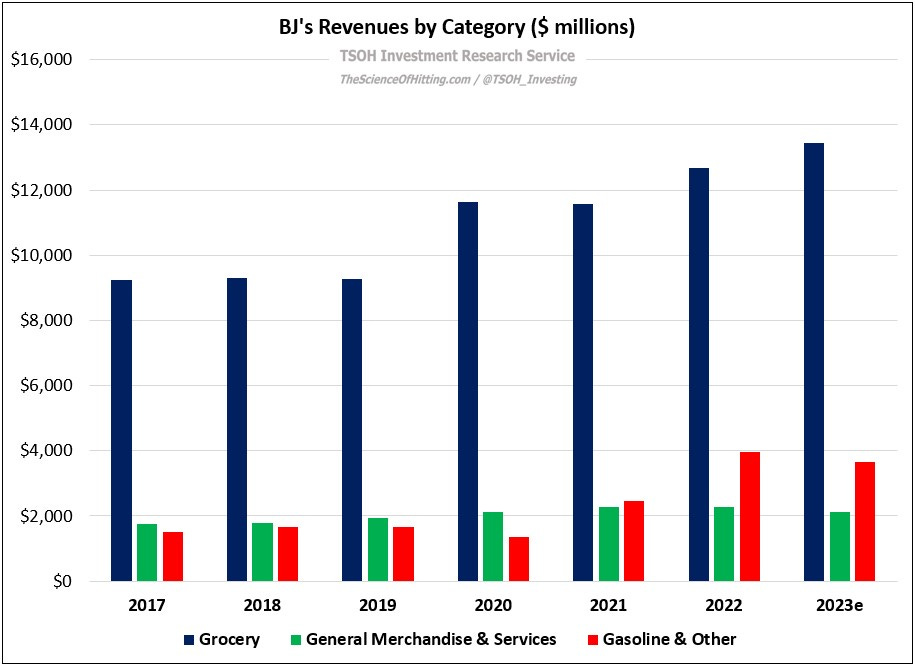Click the $12,000 y-axis value
The width and height of the screenshot is (915, 666).
[x=41, y=190]
